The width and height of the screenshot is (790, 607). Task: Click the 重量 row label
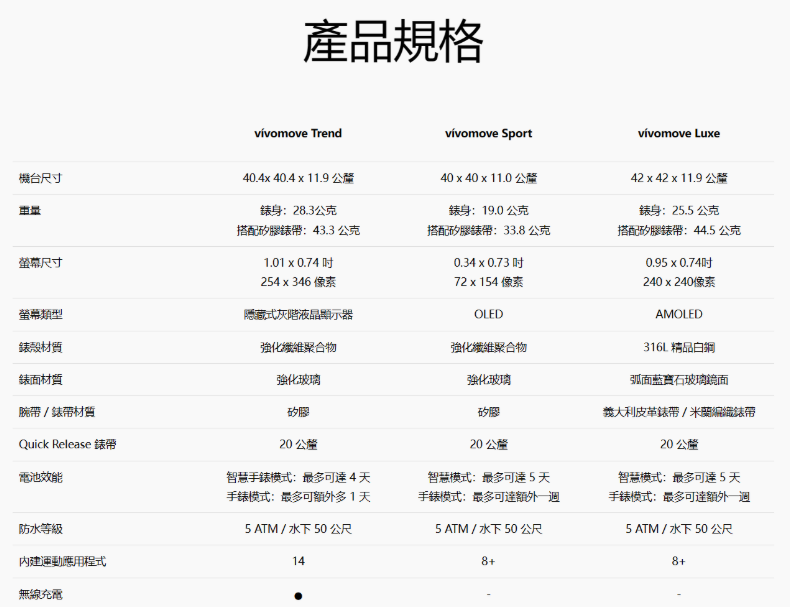(x=30, y=210)
